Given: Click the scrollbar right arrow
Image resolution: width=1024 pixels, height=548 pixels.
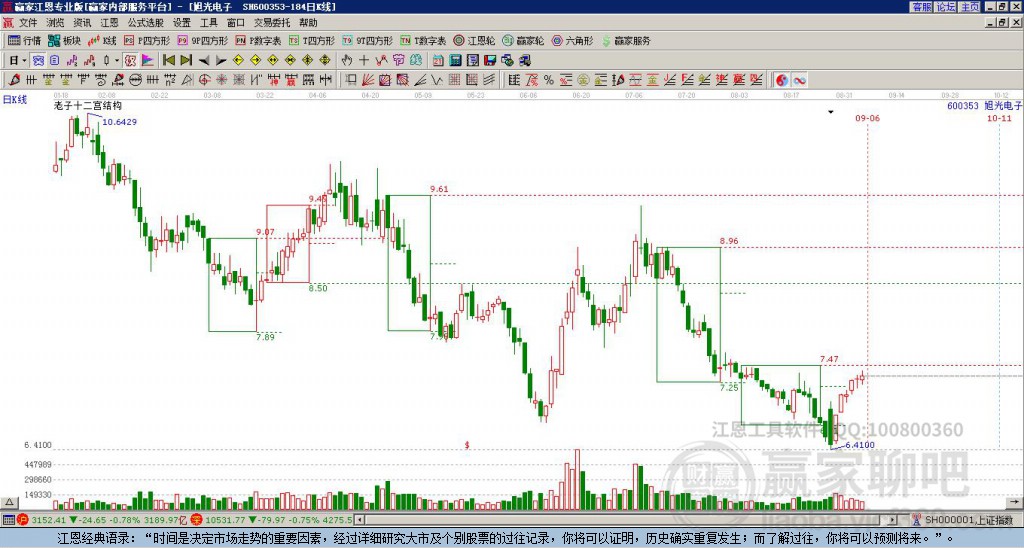Looking at the screenshot, I should click(892, 520).
